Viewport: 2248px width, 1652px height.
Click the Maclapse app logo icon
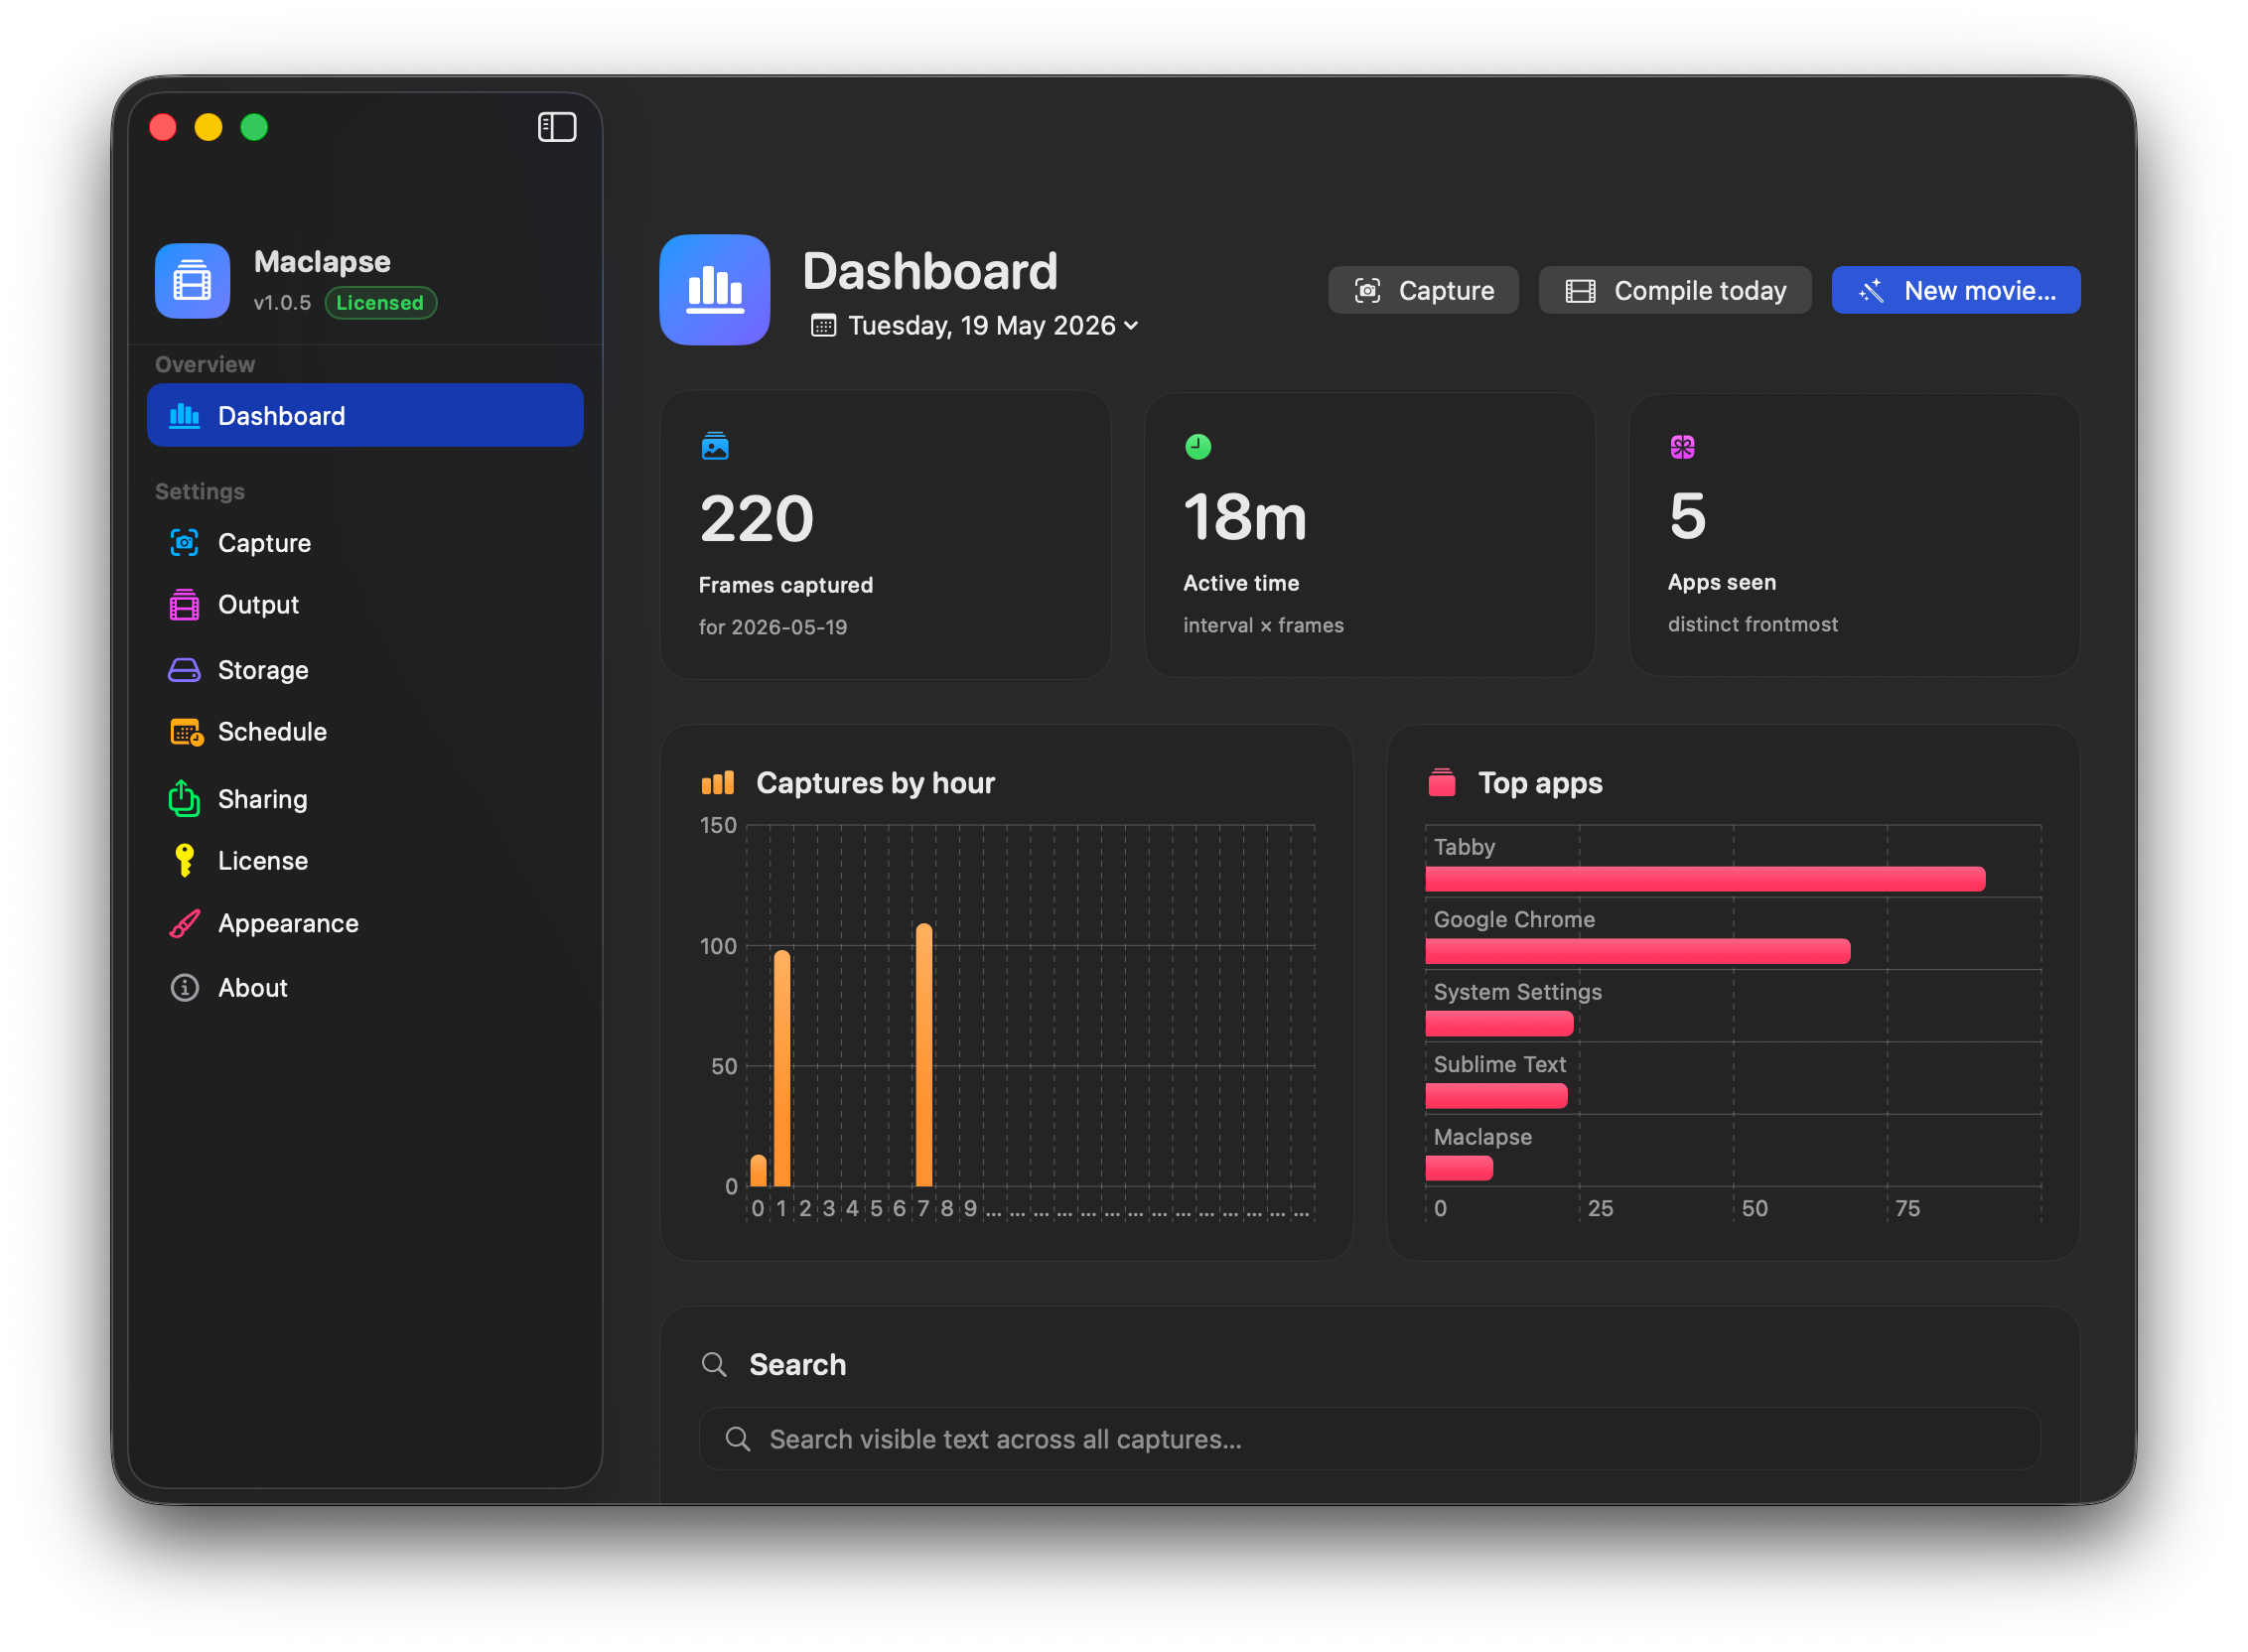pyautogui.click(x=192, y=281)
